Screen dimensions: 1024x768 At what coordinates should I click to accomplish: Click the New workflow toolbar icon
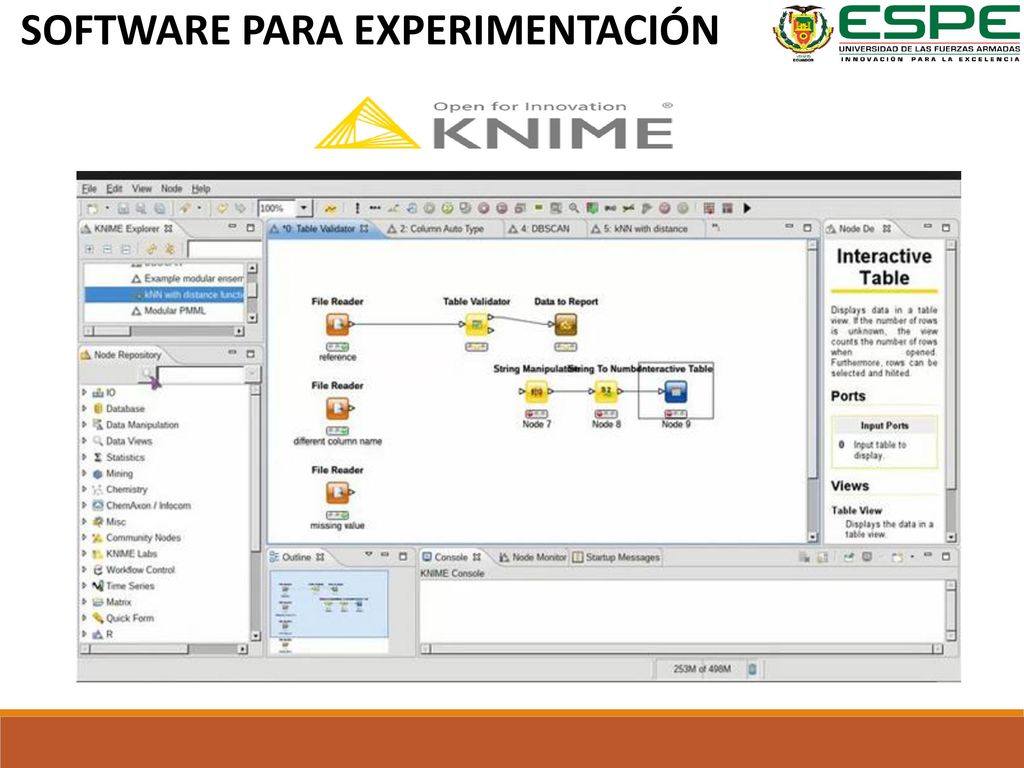(92, 208)
